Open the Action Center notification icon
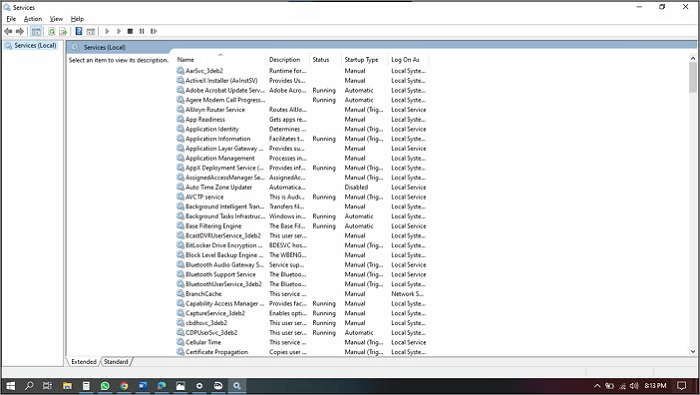 pyautogui.click(x=681, y=386)
